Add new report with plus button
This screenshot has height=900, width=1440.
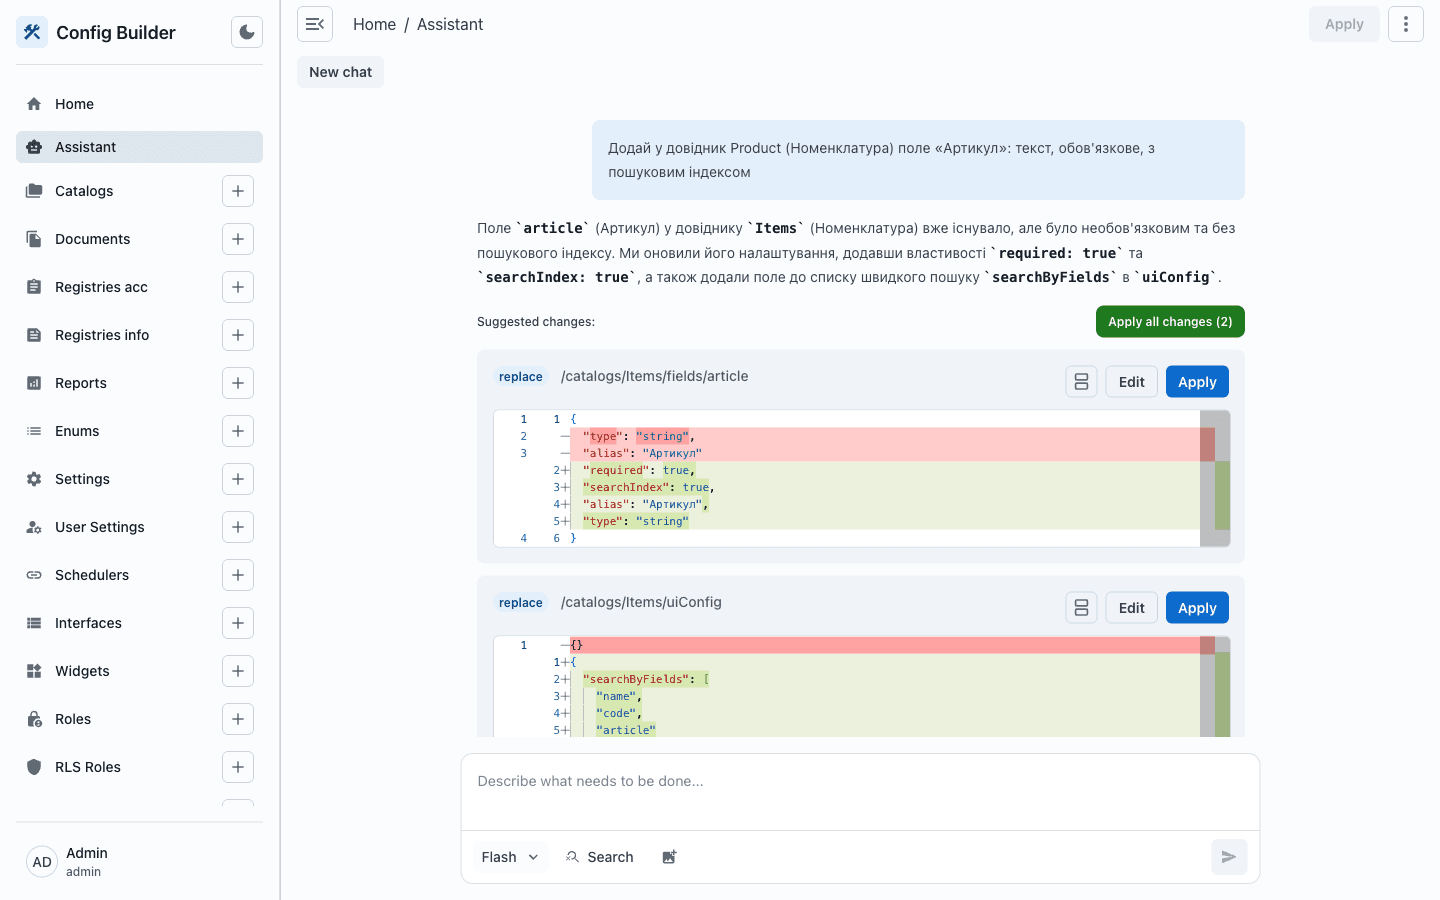point(238,383)
